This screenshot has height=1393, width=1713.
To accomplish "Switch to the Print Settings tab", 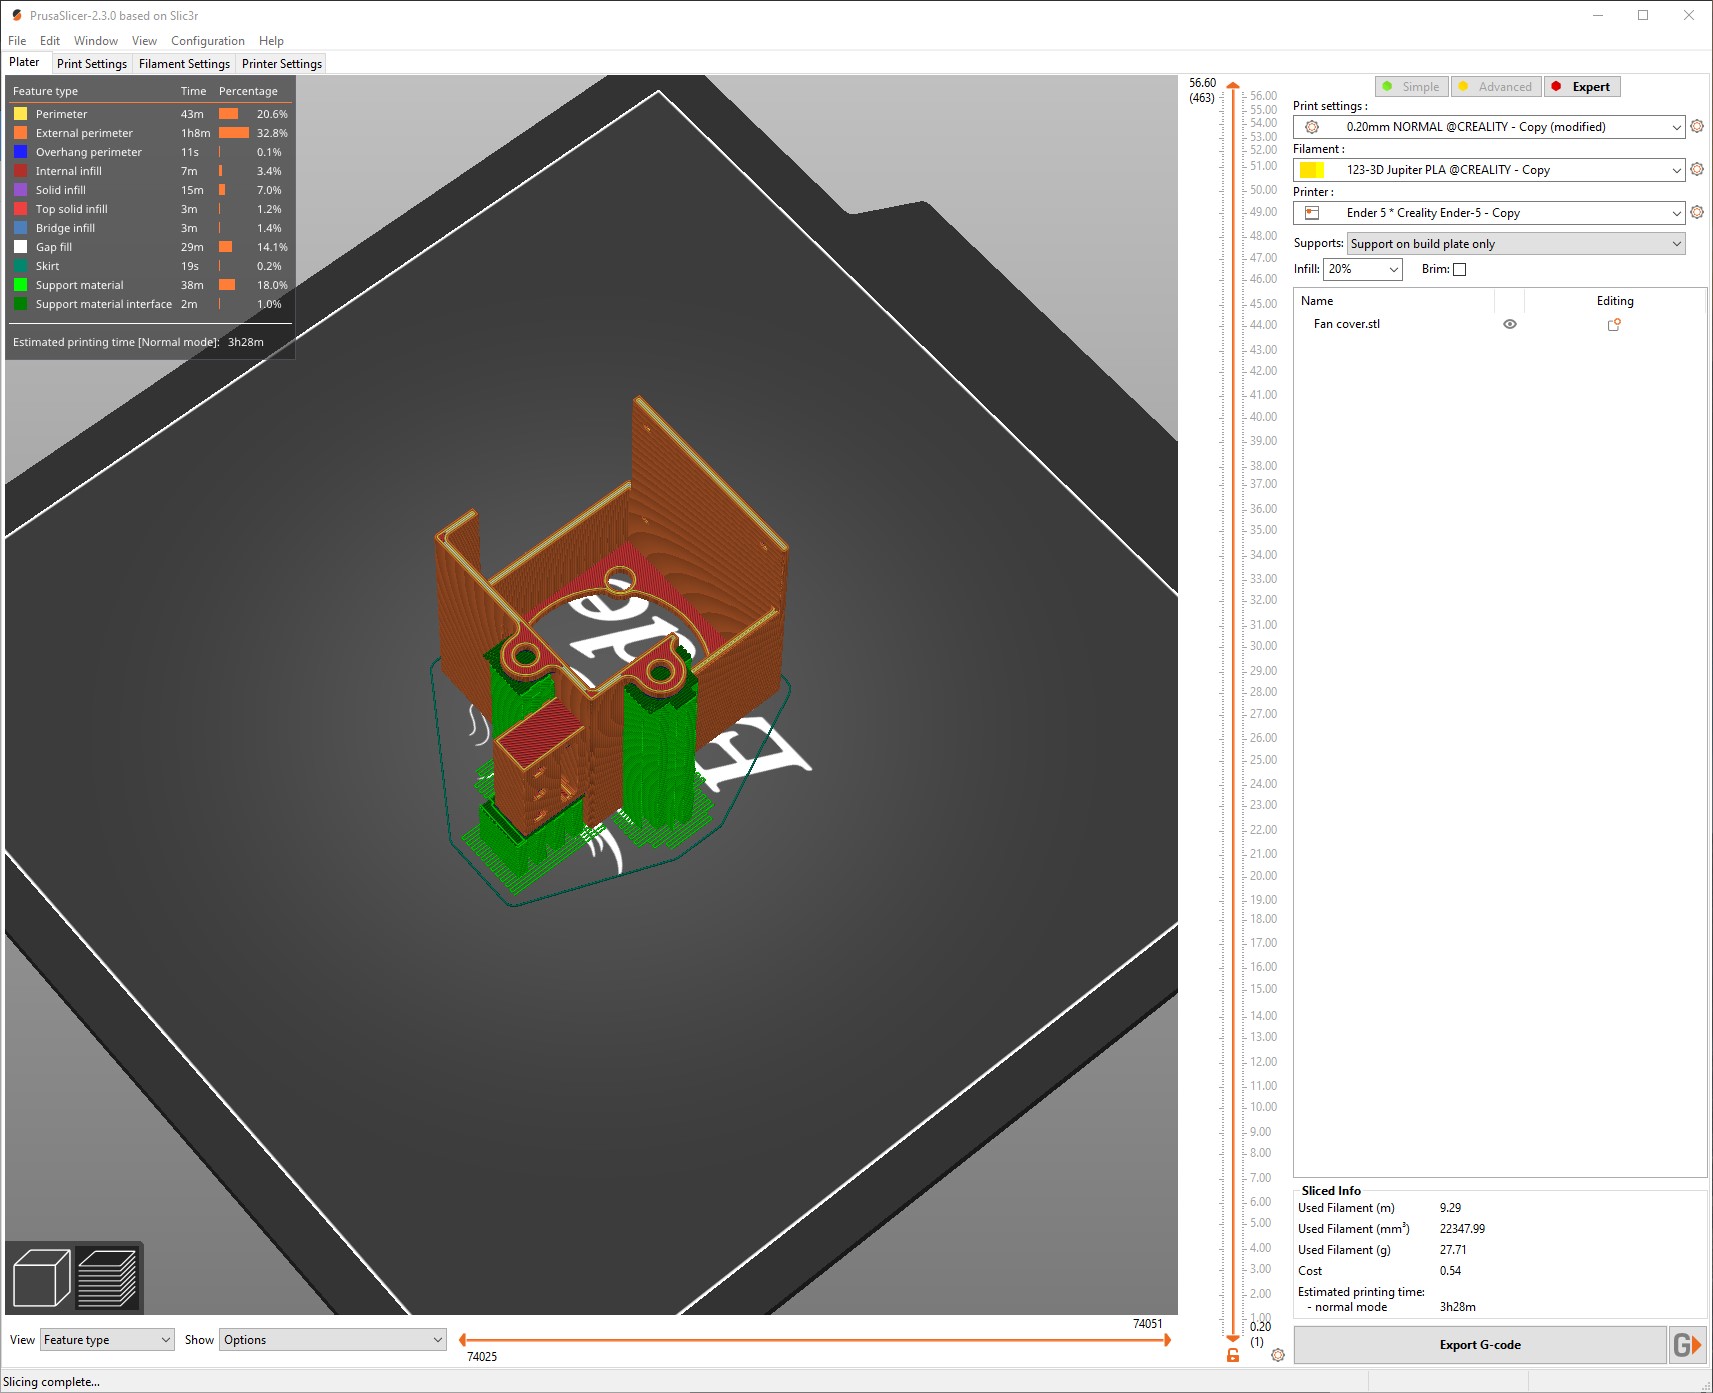I will pos(92,64).
